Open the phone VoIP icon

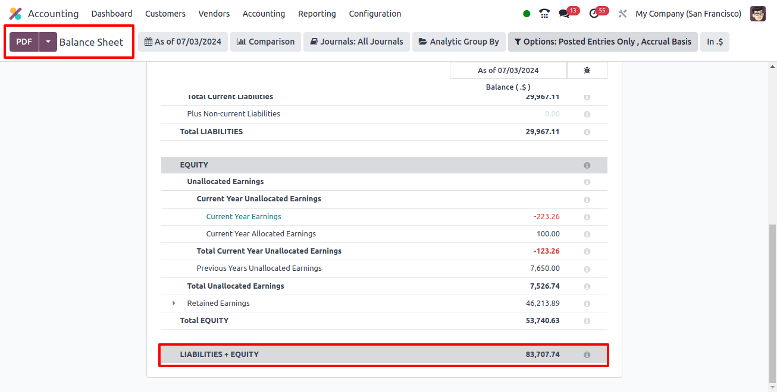pyautogui.click(x=545, y=14)
